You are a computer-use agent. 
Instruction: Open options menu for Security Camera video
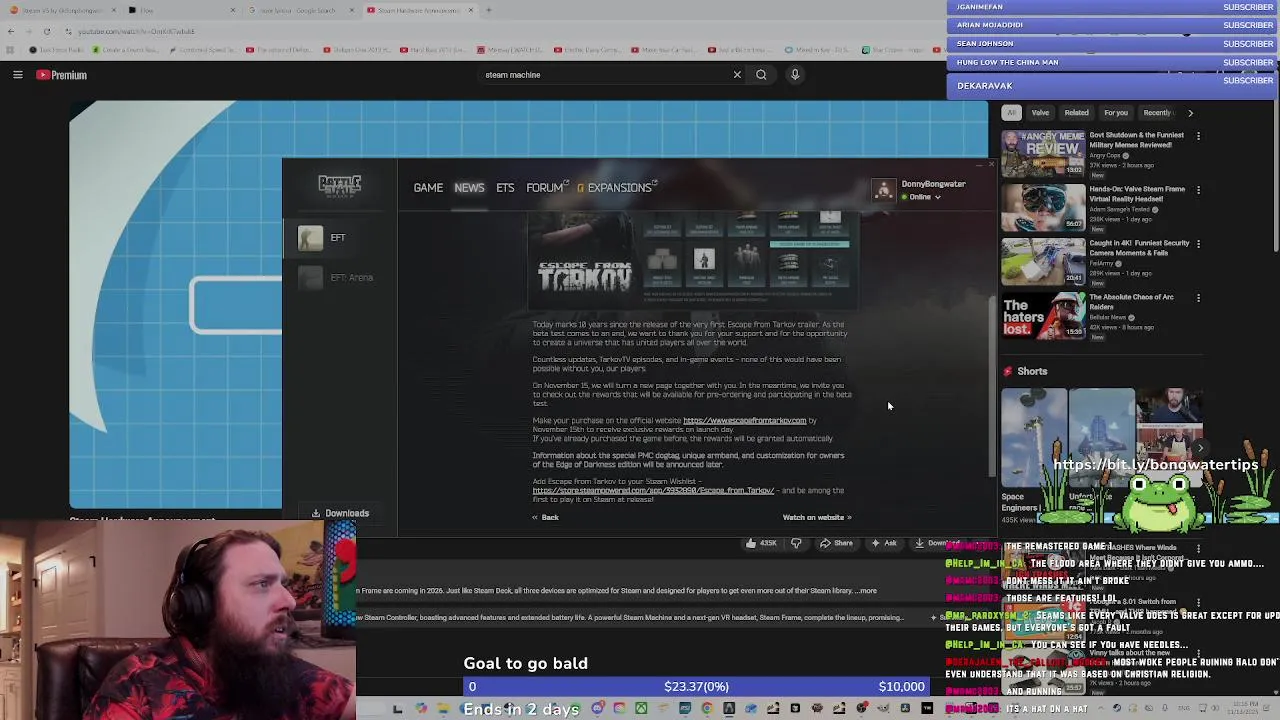click(1198, 243)
